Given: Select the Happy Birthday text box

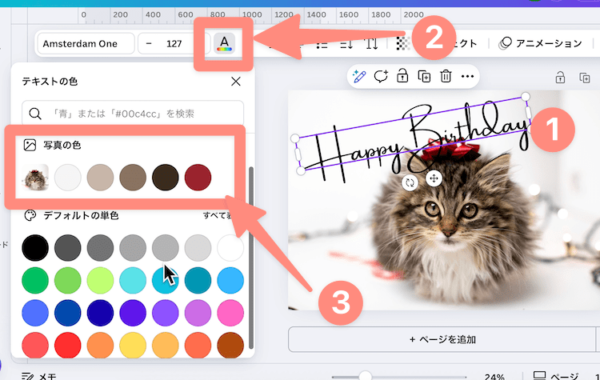Looking at the screenshot, I should (x=413, y=133).
